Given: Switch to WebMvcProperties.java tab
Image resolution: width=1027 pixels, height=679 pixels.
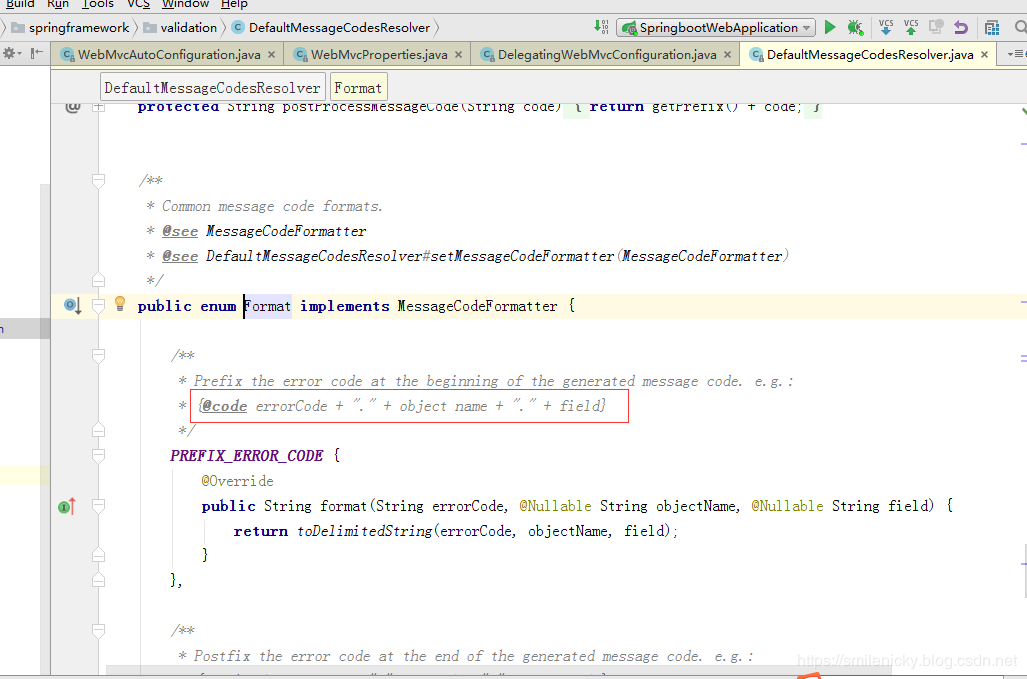Looking at the screenshot, I should pyautogui.click(x=377, y=54).
